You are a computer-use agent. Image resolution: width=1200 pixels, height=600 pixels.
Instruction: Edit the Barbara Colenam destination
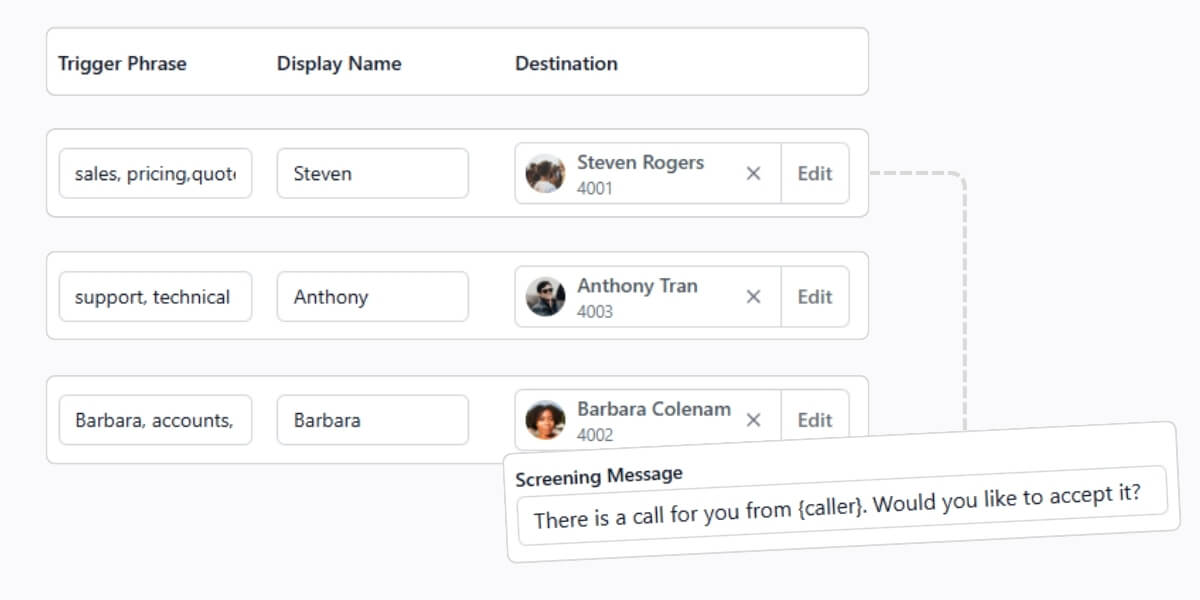tap(815, 420)
